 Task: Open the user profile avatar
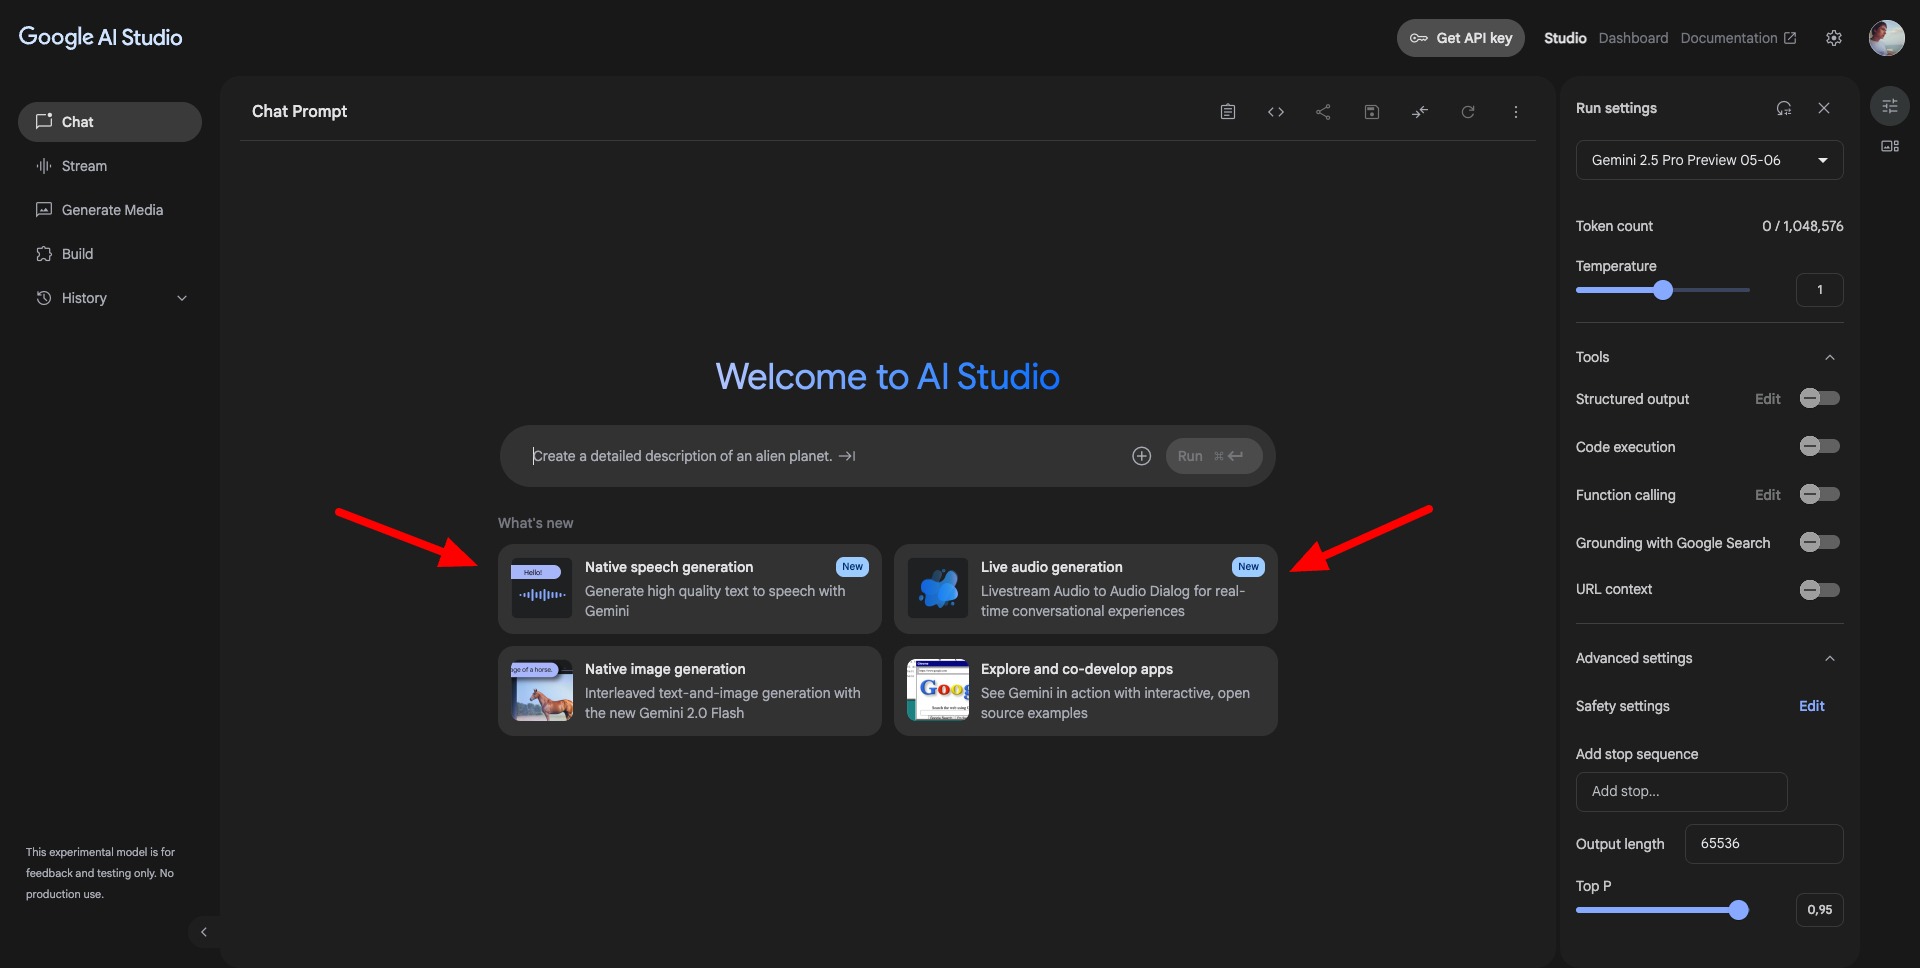point(1887,38)
